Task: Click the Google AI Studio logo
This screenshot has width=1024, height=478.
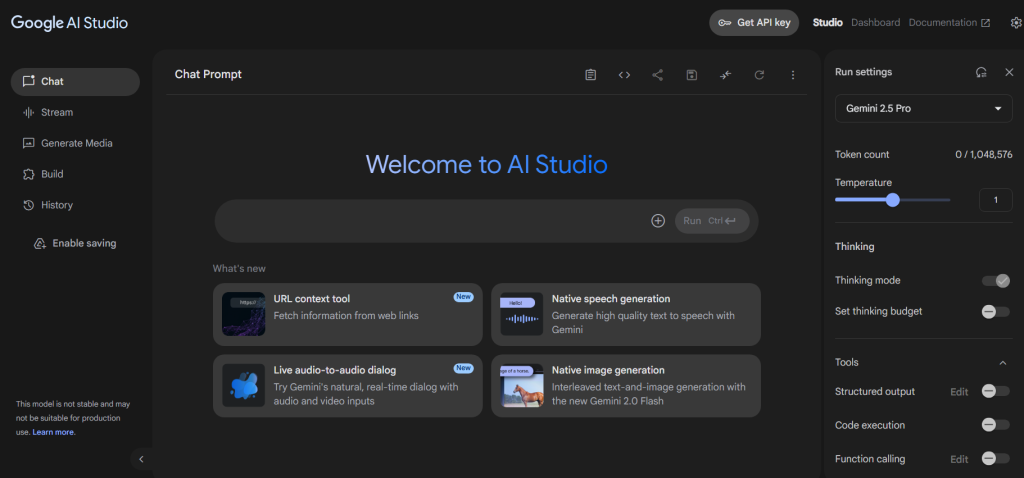Action: 69,23
